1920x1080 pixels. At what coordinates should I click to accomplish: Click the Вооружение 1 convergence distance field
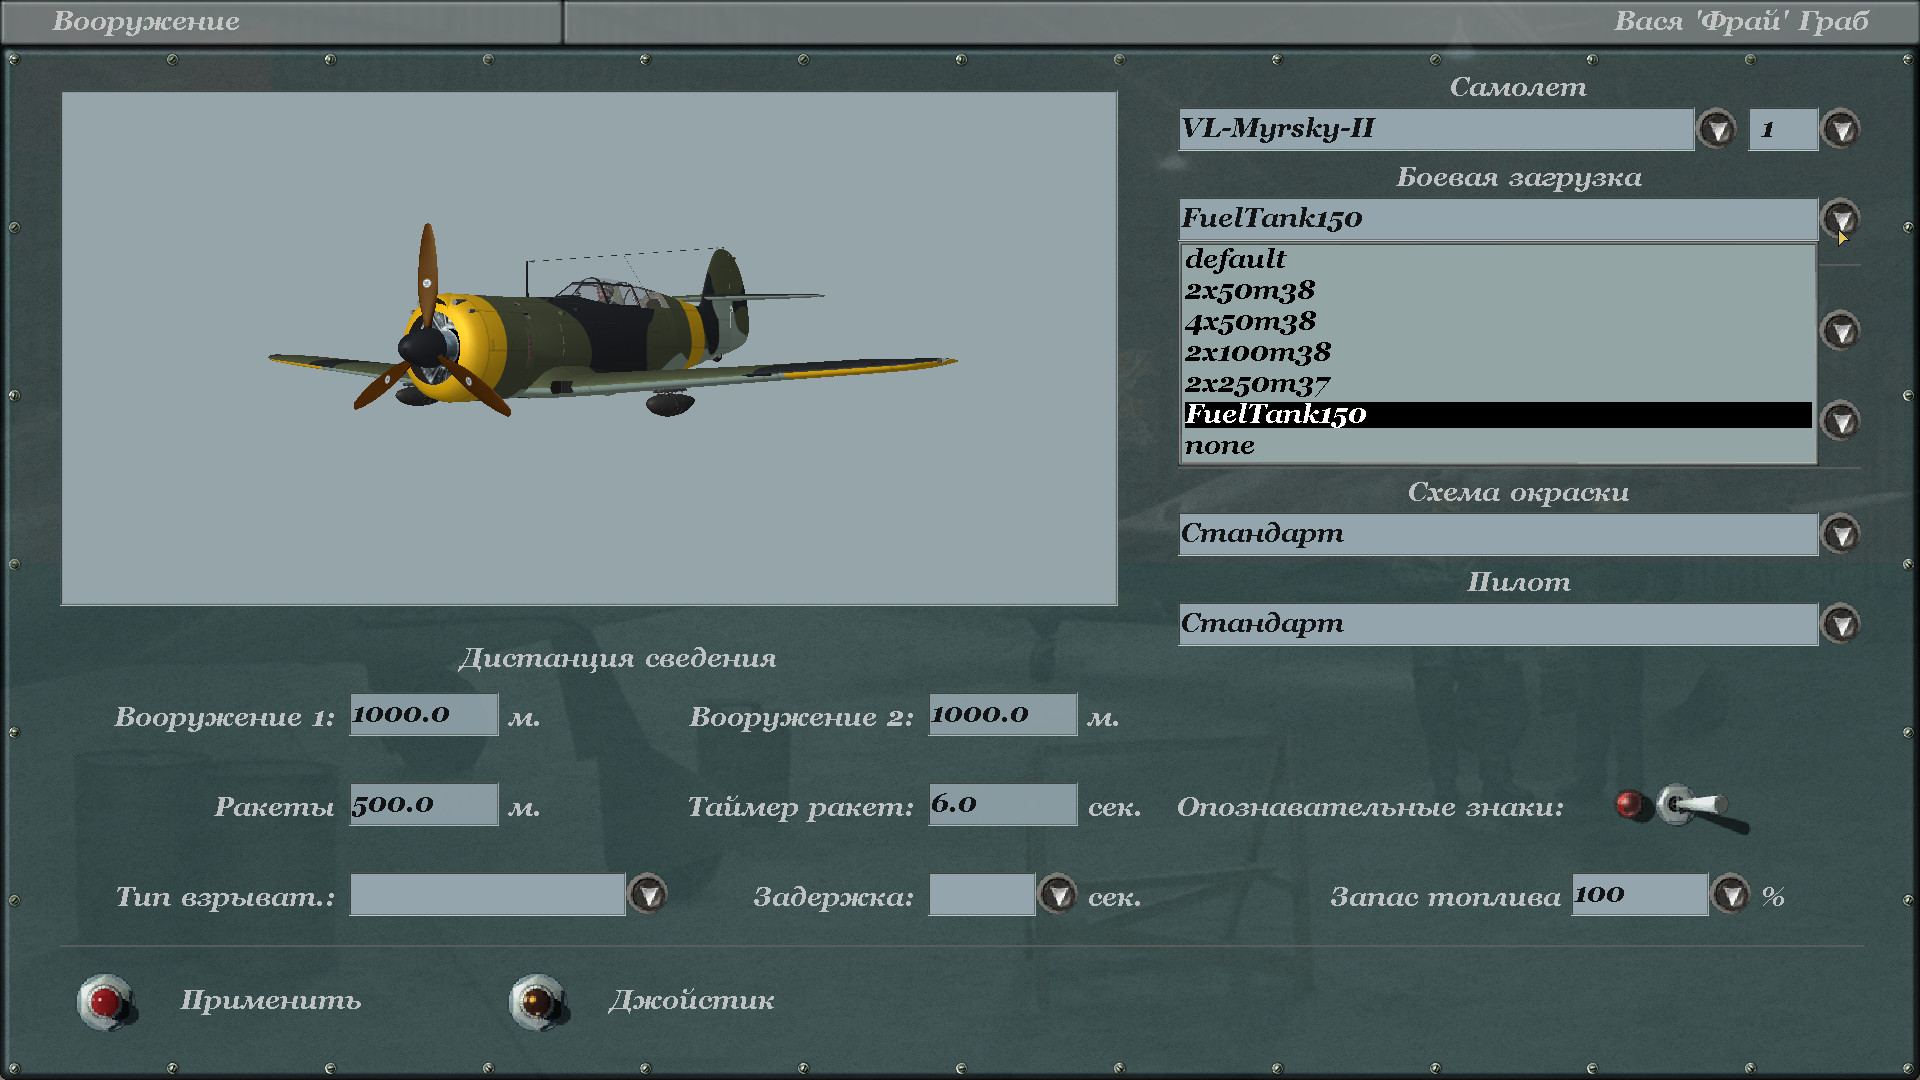tap(423, 714)
